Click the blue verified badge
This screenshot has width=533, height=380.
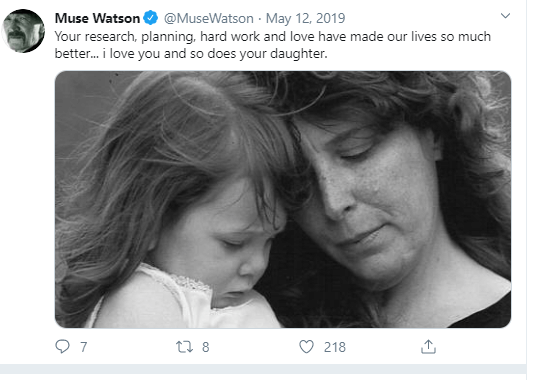(x=150, y=18)
